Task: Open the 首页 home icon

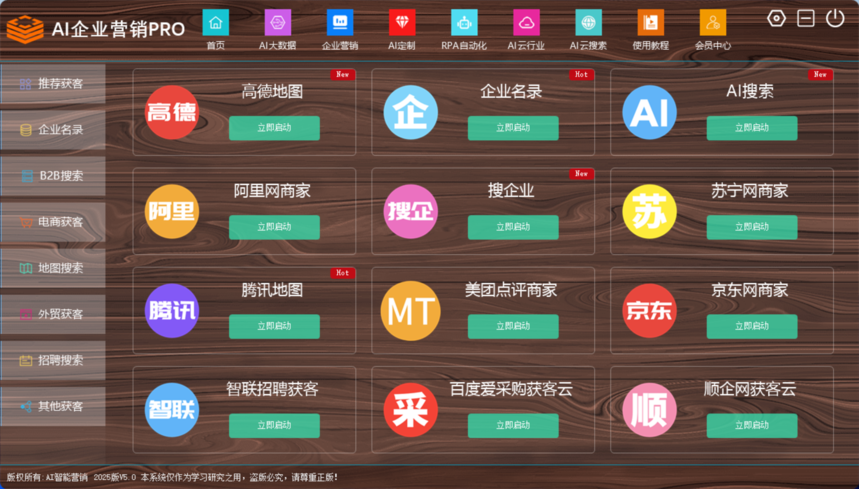Action: (216, 22)
